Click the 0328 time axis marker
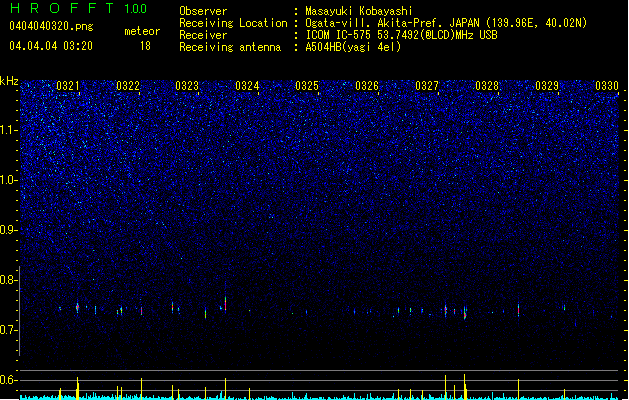The height and width of the screenshot is (400, 629). coord(487,86)
